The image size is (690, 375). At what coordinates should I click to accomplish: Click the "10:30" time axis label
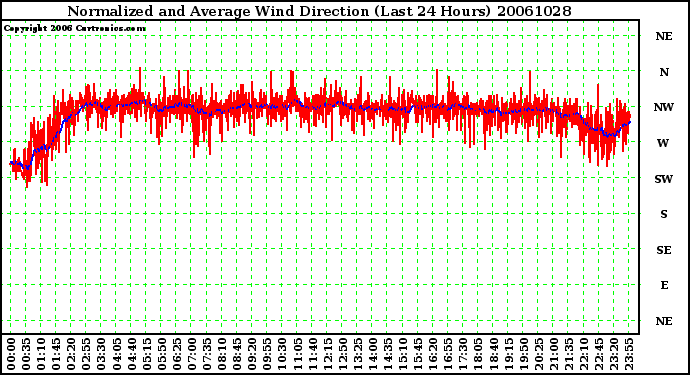tap(282, 354)
